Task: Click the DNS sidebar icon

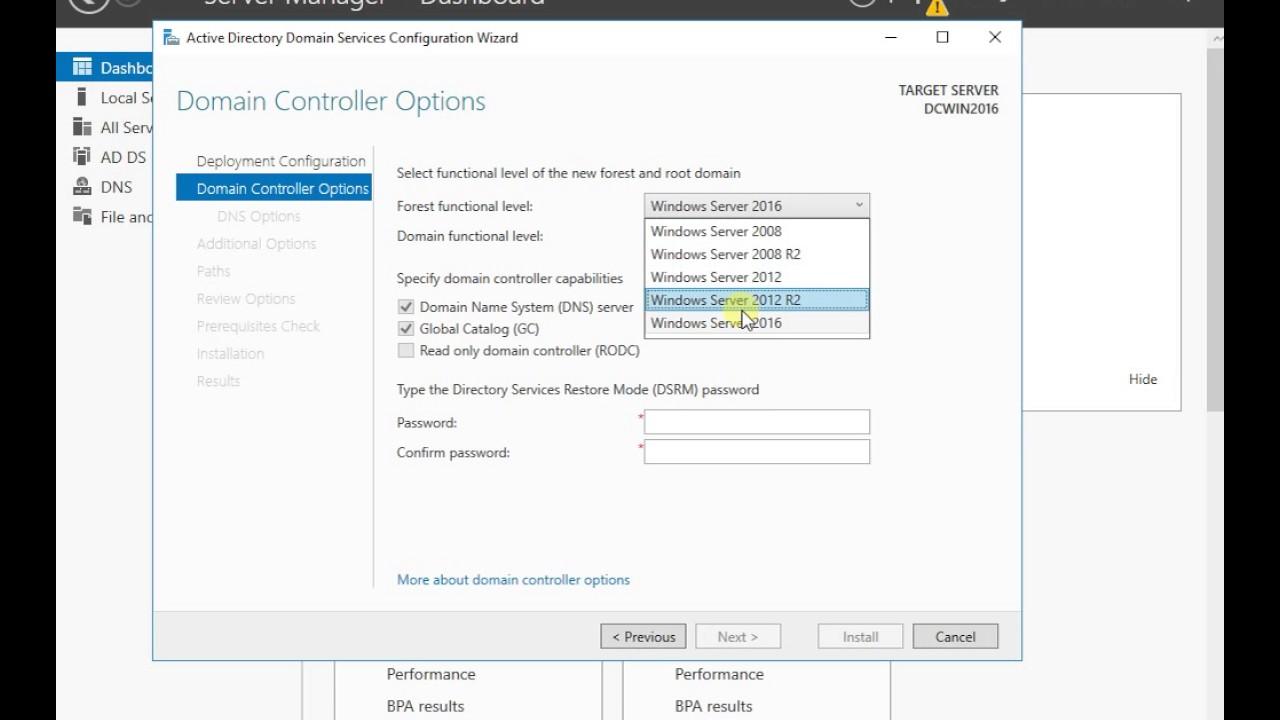Action: point(82,187)
